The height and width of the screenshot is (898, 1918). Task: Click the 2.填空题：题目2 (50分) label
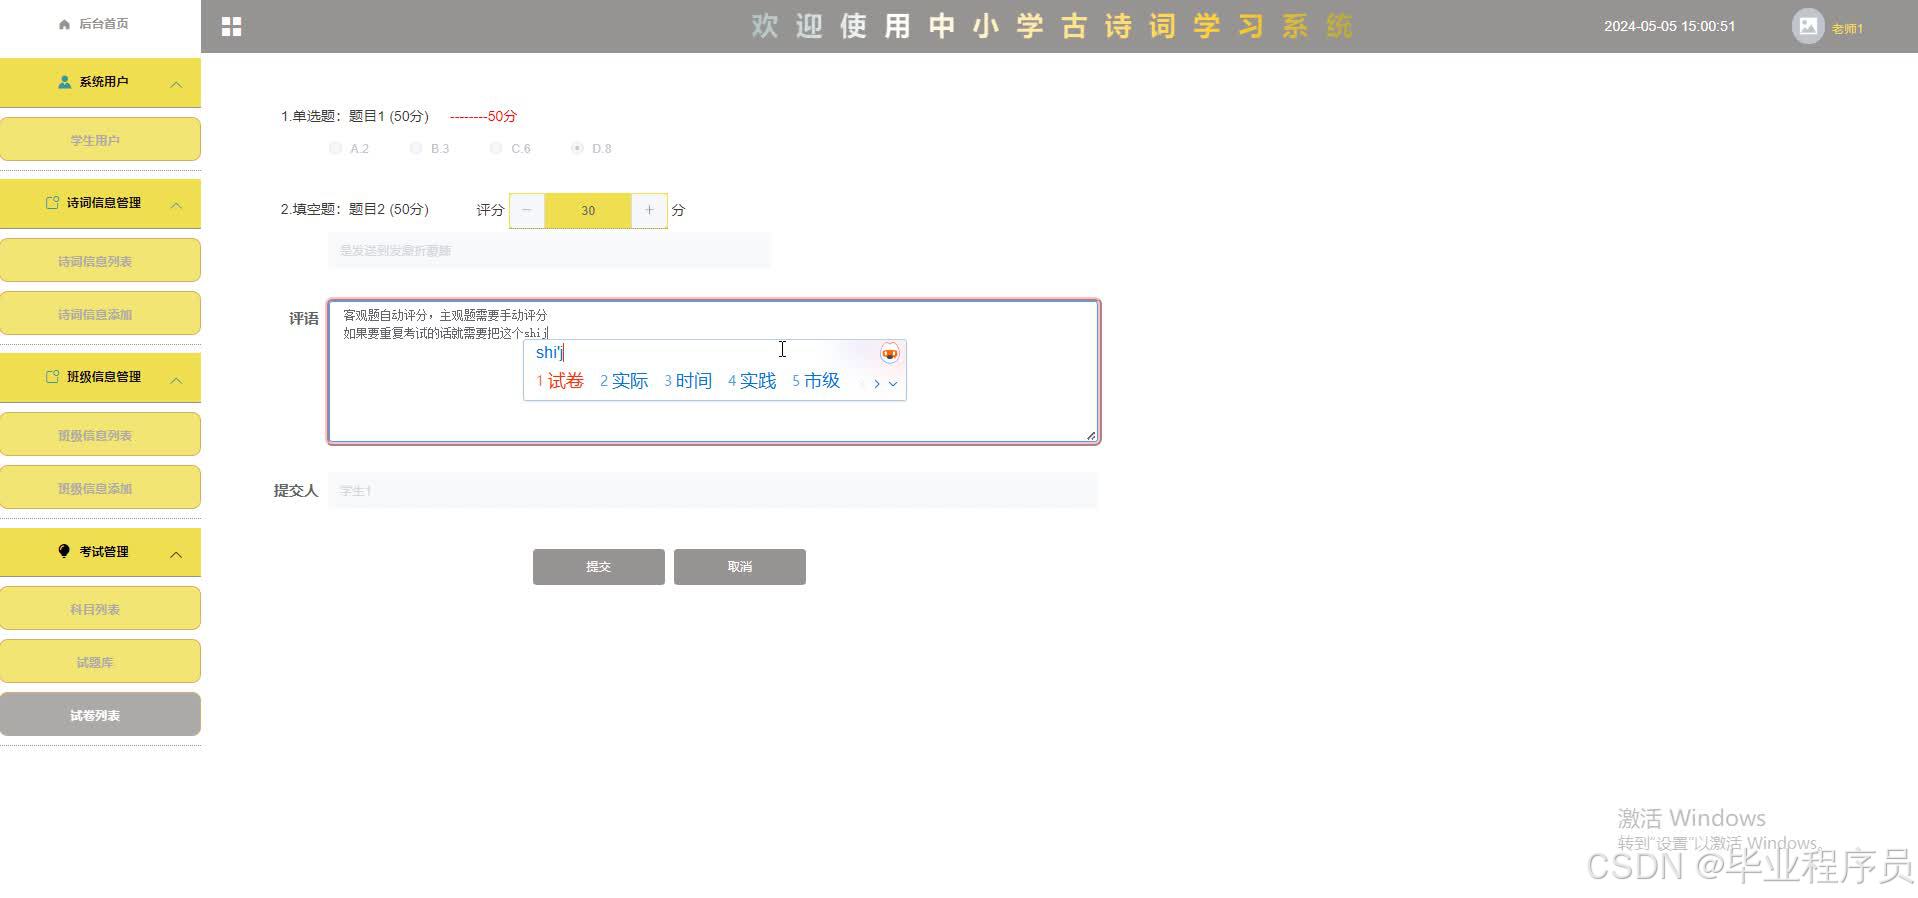[x=354, y=209]
